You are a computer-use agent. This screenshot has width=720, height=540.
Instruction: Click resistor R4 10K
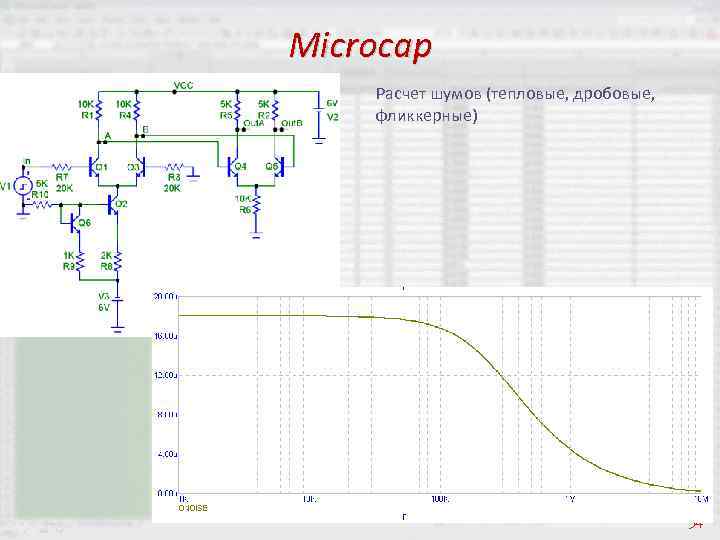coord(136,109)
